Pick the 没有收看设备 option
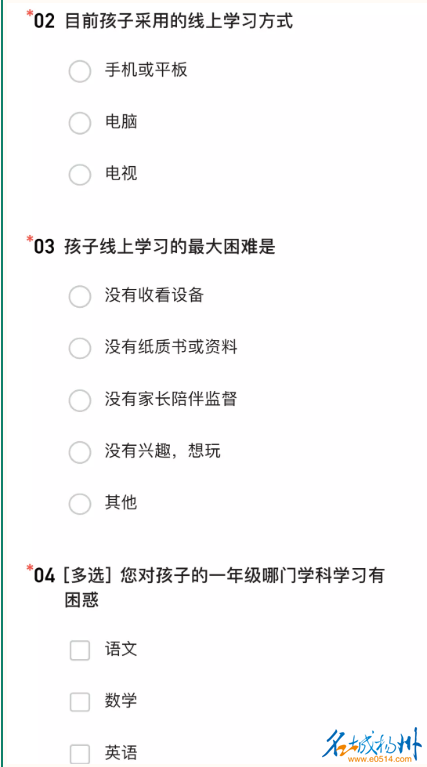This screenshot has height=767, width=427. (x=80, y=296)
